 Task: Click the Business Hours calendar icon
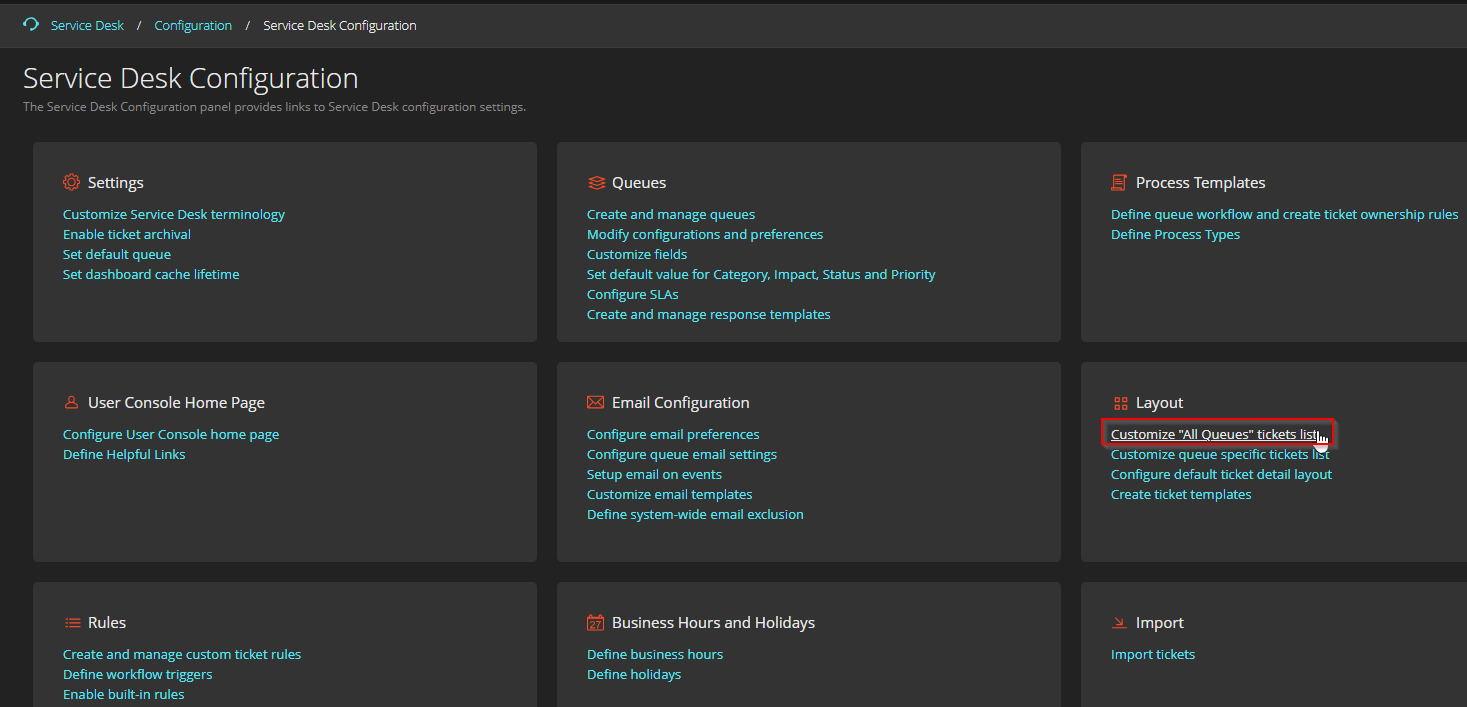pos(596,622)
